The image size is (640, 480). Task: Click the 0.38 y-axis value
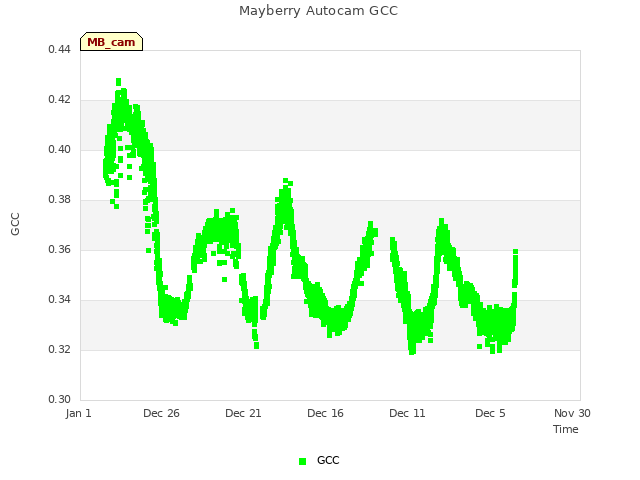(60, 200)
